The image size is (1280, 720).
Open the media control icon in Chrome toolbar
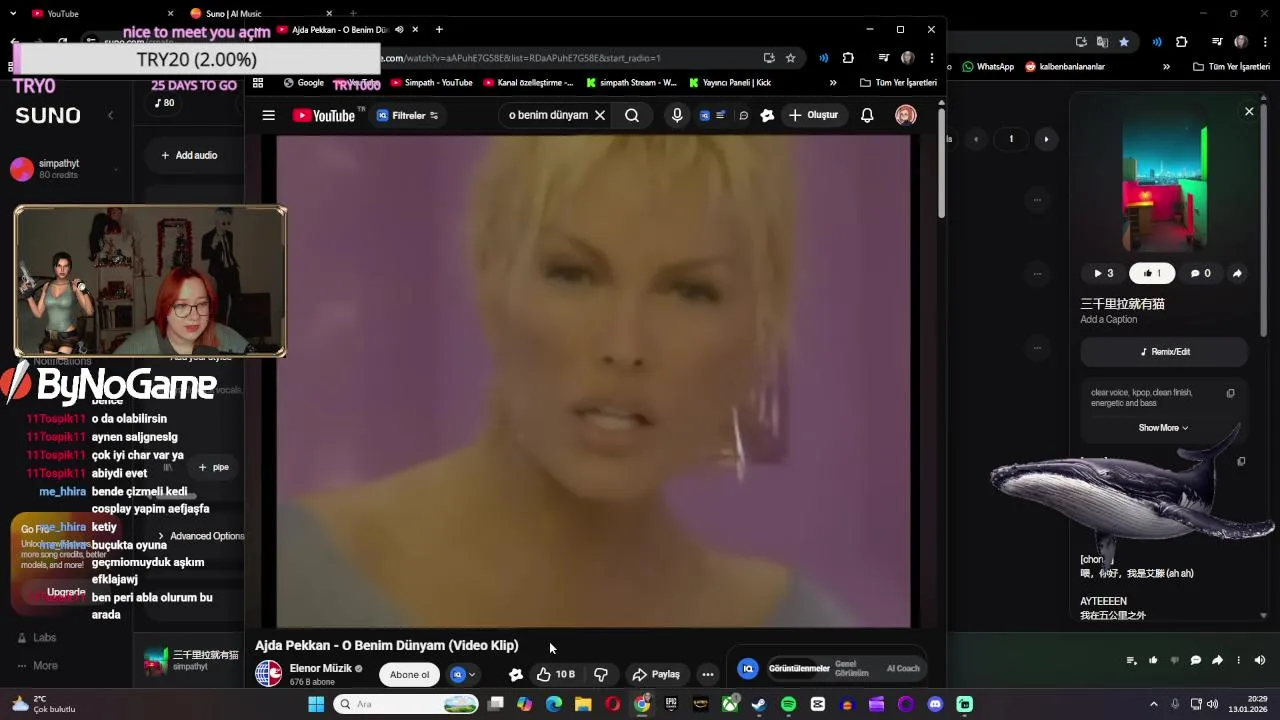coord(884,58)
